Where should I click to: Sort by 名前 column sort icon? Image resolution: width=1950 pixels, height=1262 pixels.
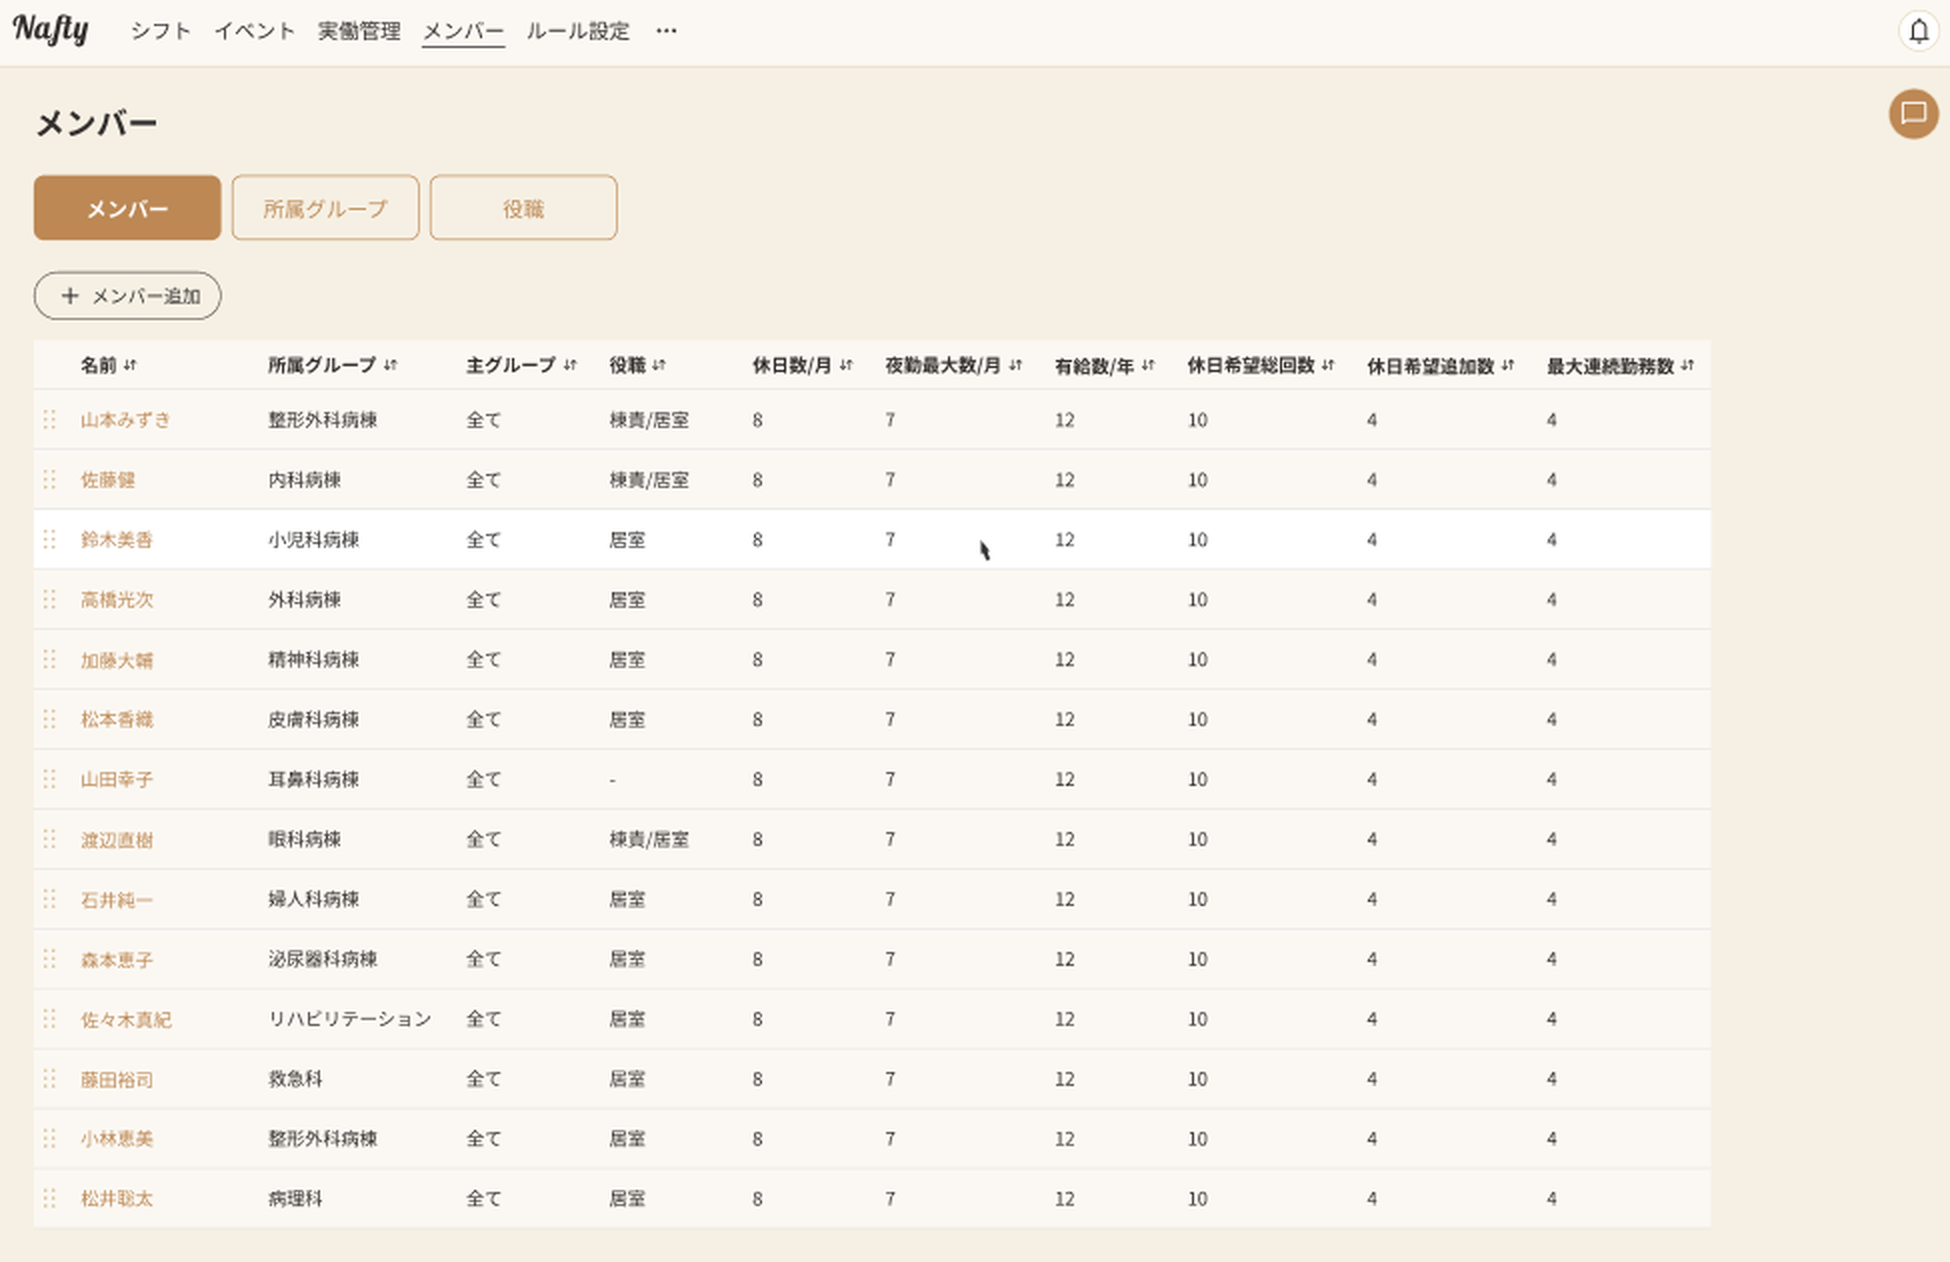(x=130, y=365)
